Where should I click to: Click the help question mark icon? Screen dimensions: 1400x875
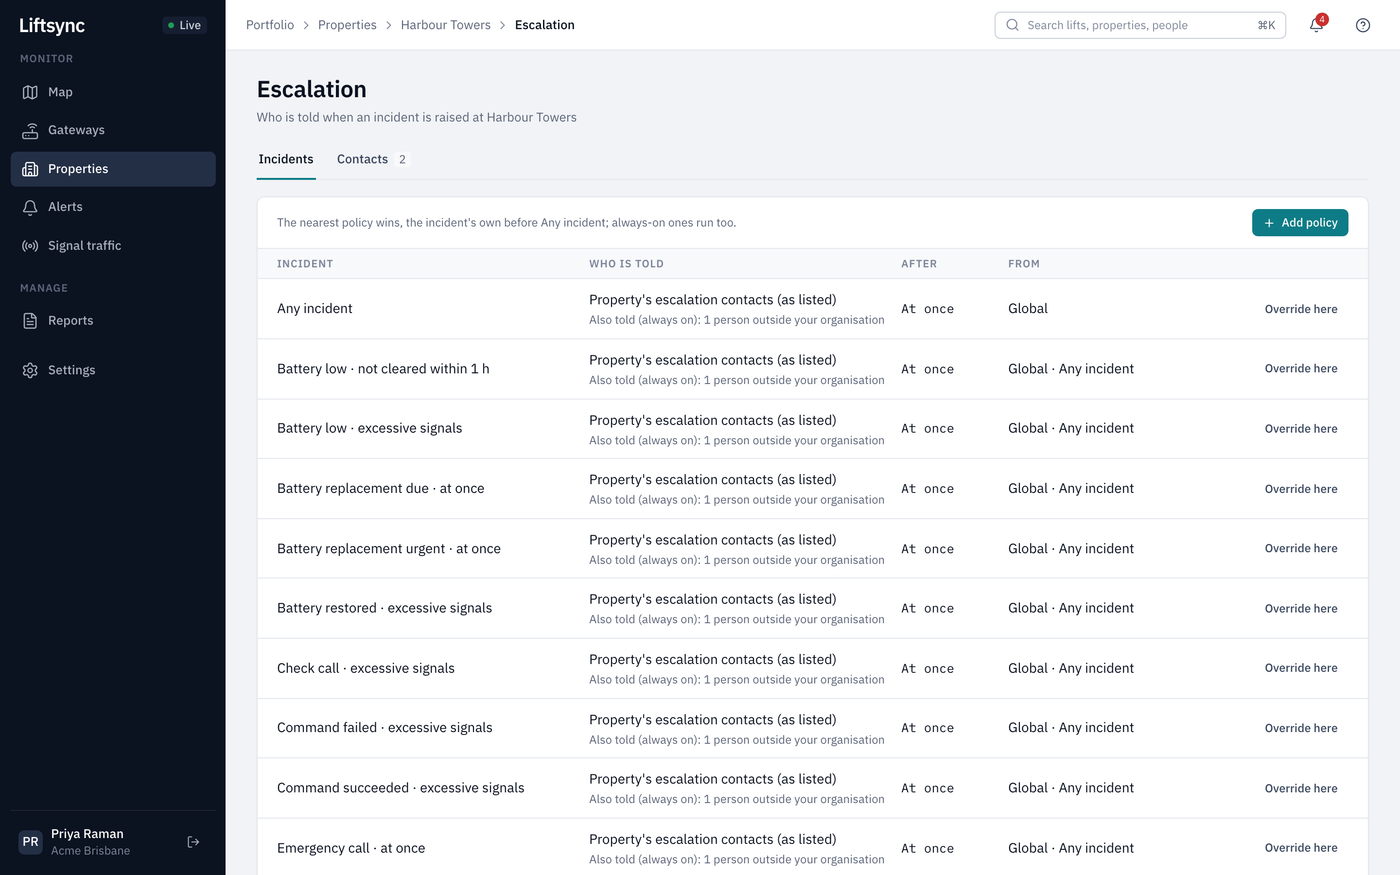tap(1363, 25)
